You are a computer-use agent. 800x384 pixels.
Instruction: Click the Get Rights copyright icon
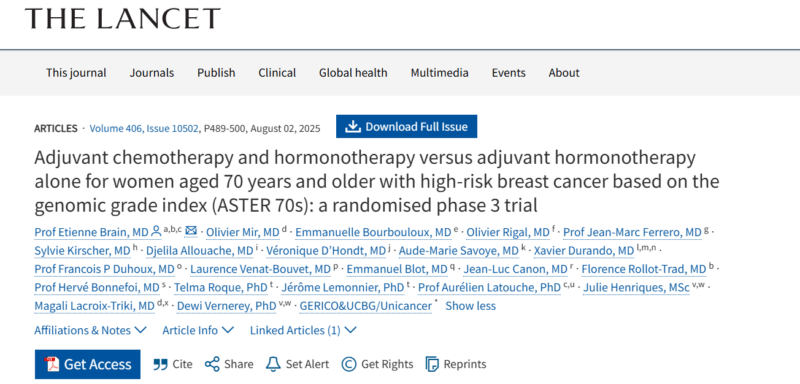pos(349,364)
